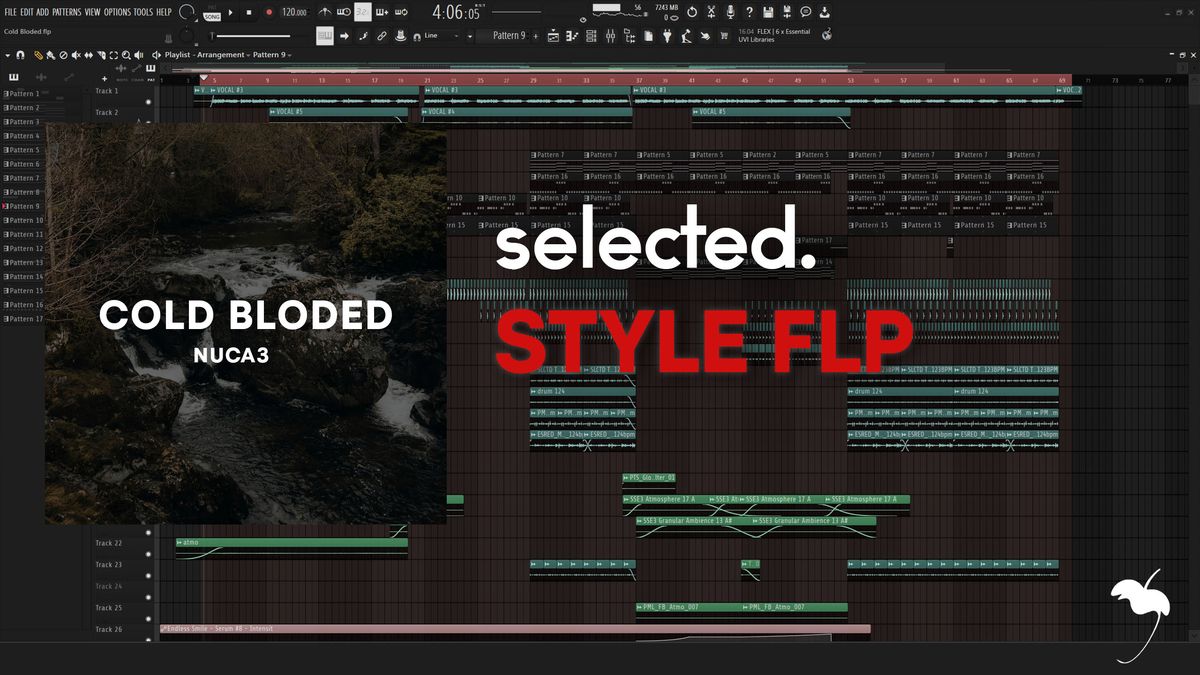Toggle mute dot on Track 1
The height and width of the screenshot is (675, 1200).
[x=149, y=101]
